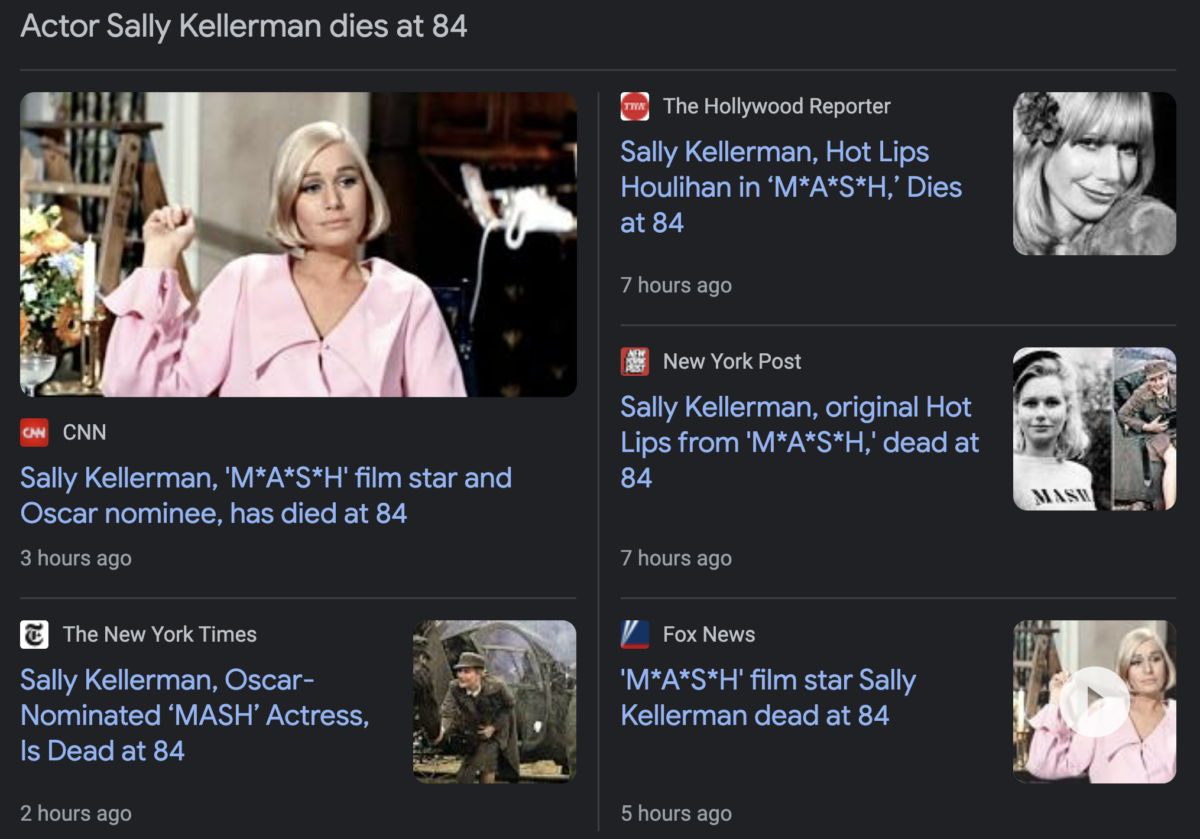The width and height of the screenshot is (1200, 839).
Task: Click 'The New York Times' source name
Action: [x=160, y=634]
